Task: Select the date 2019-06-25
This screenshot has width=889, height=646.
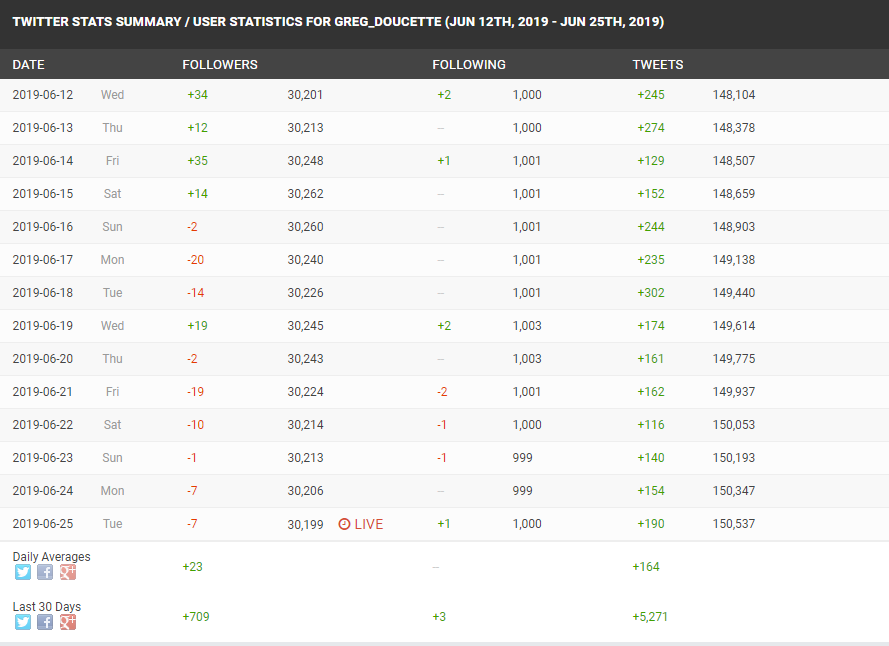Action: 43,523
